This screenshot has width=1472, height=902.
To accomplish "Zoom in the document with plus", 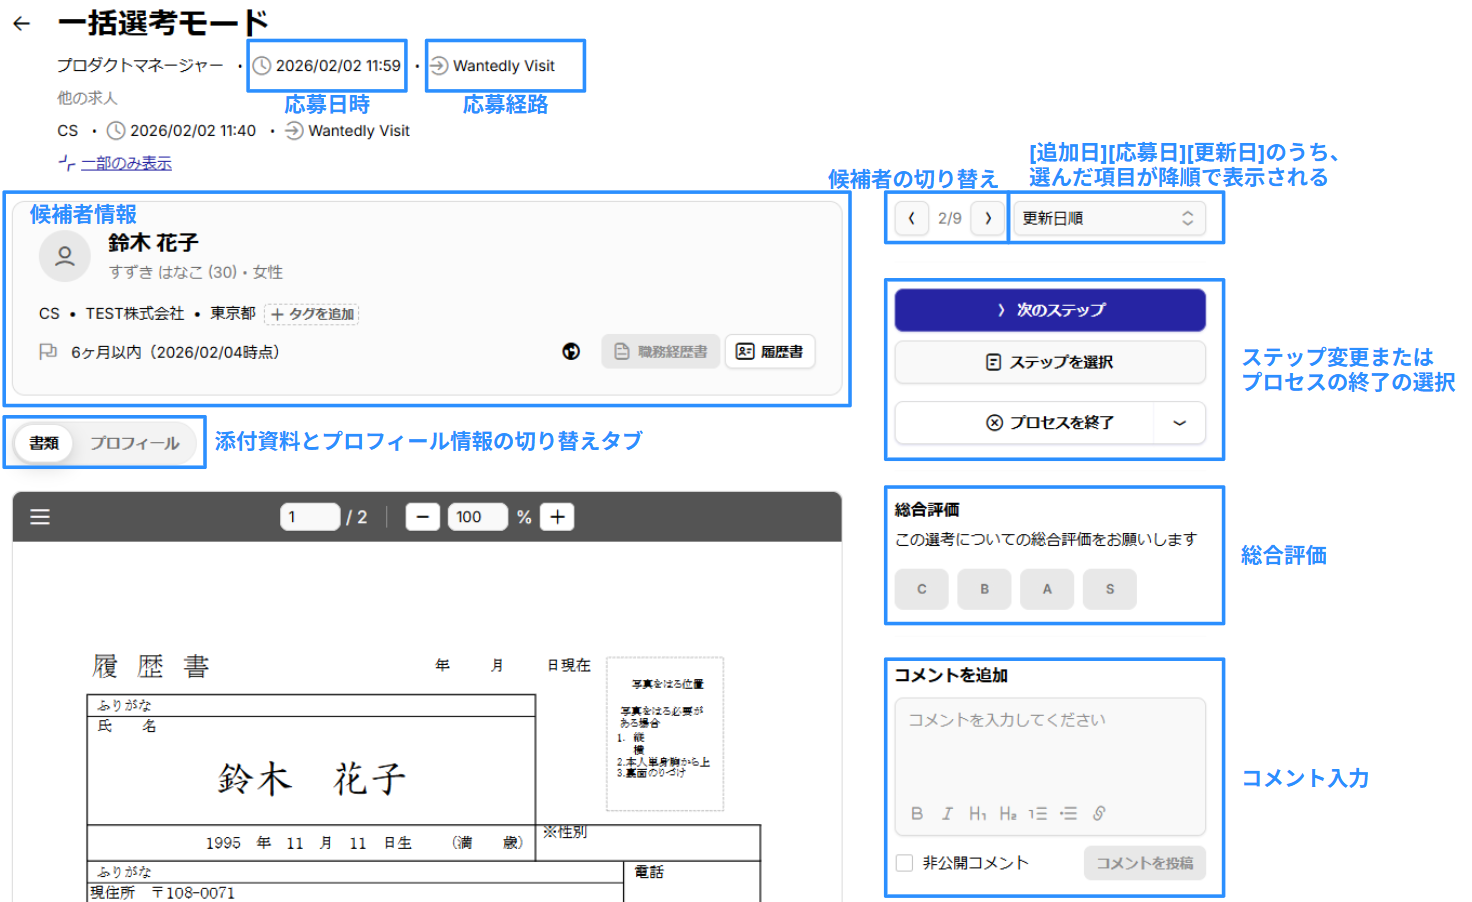I will click(x=557, y=517).
